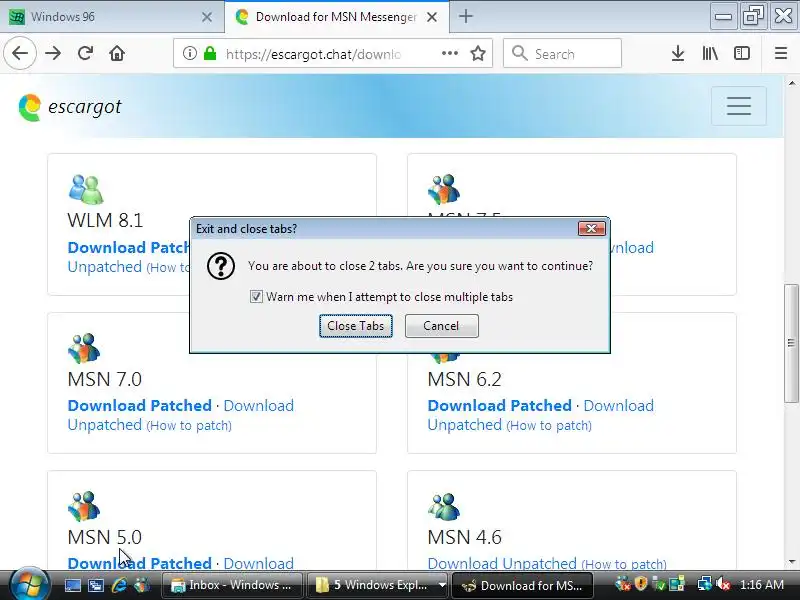The height and width of the screenshot is (600, 800).
Task: Close the Exit and close tabs dialog
Action: click(x=591, y=229)
